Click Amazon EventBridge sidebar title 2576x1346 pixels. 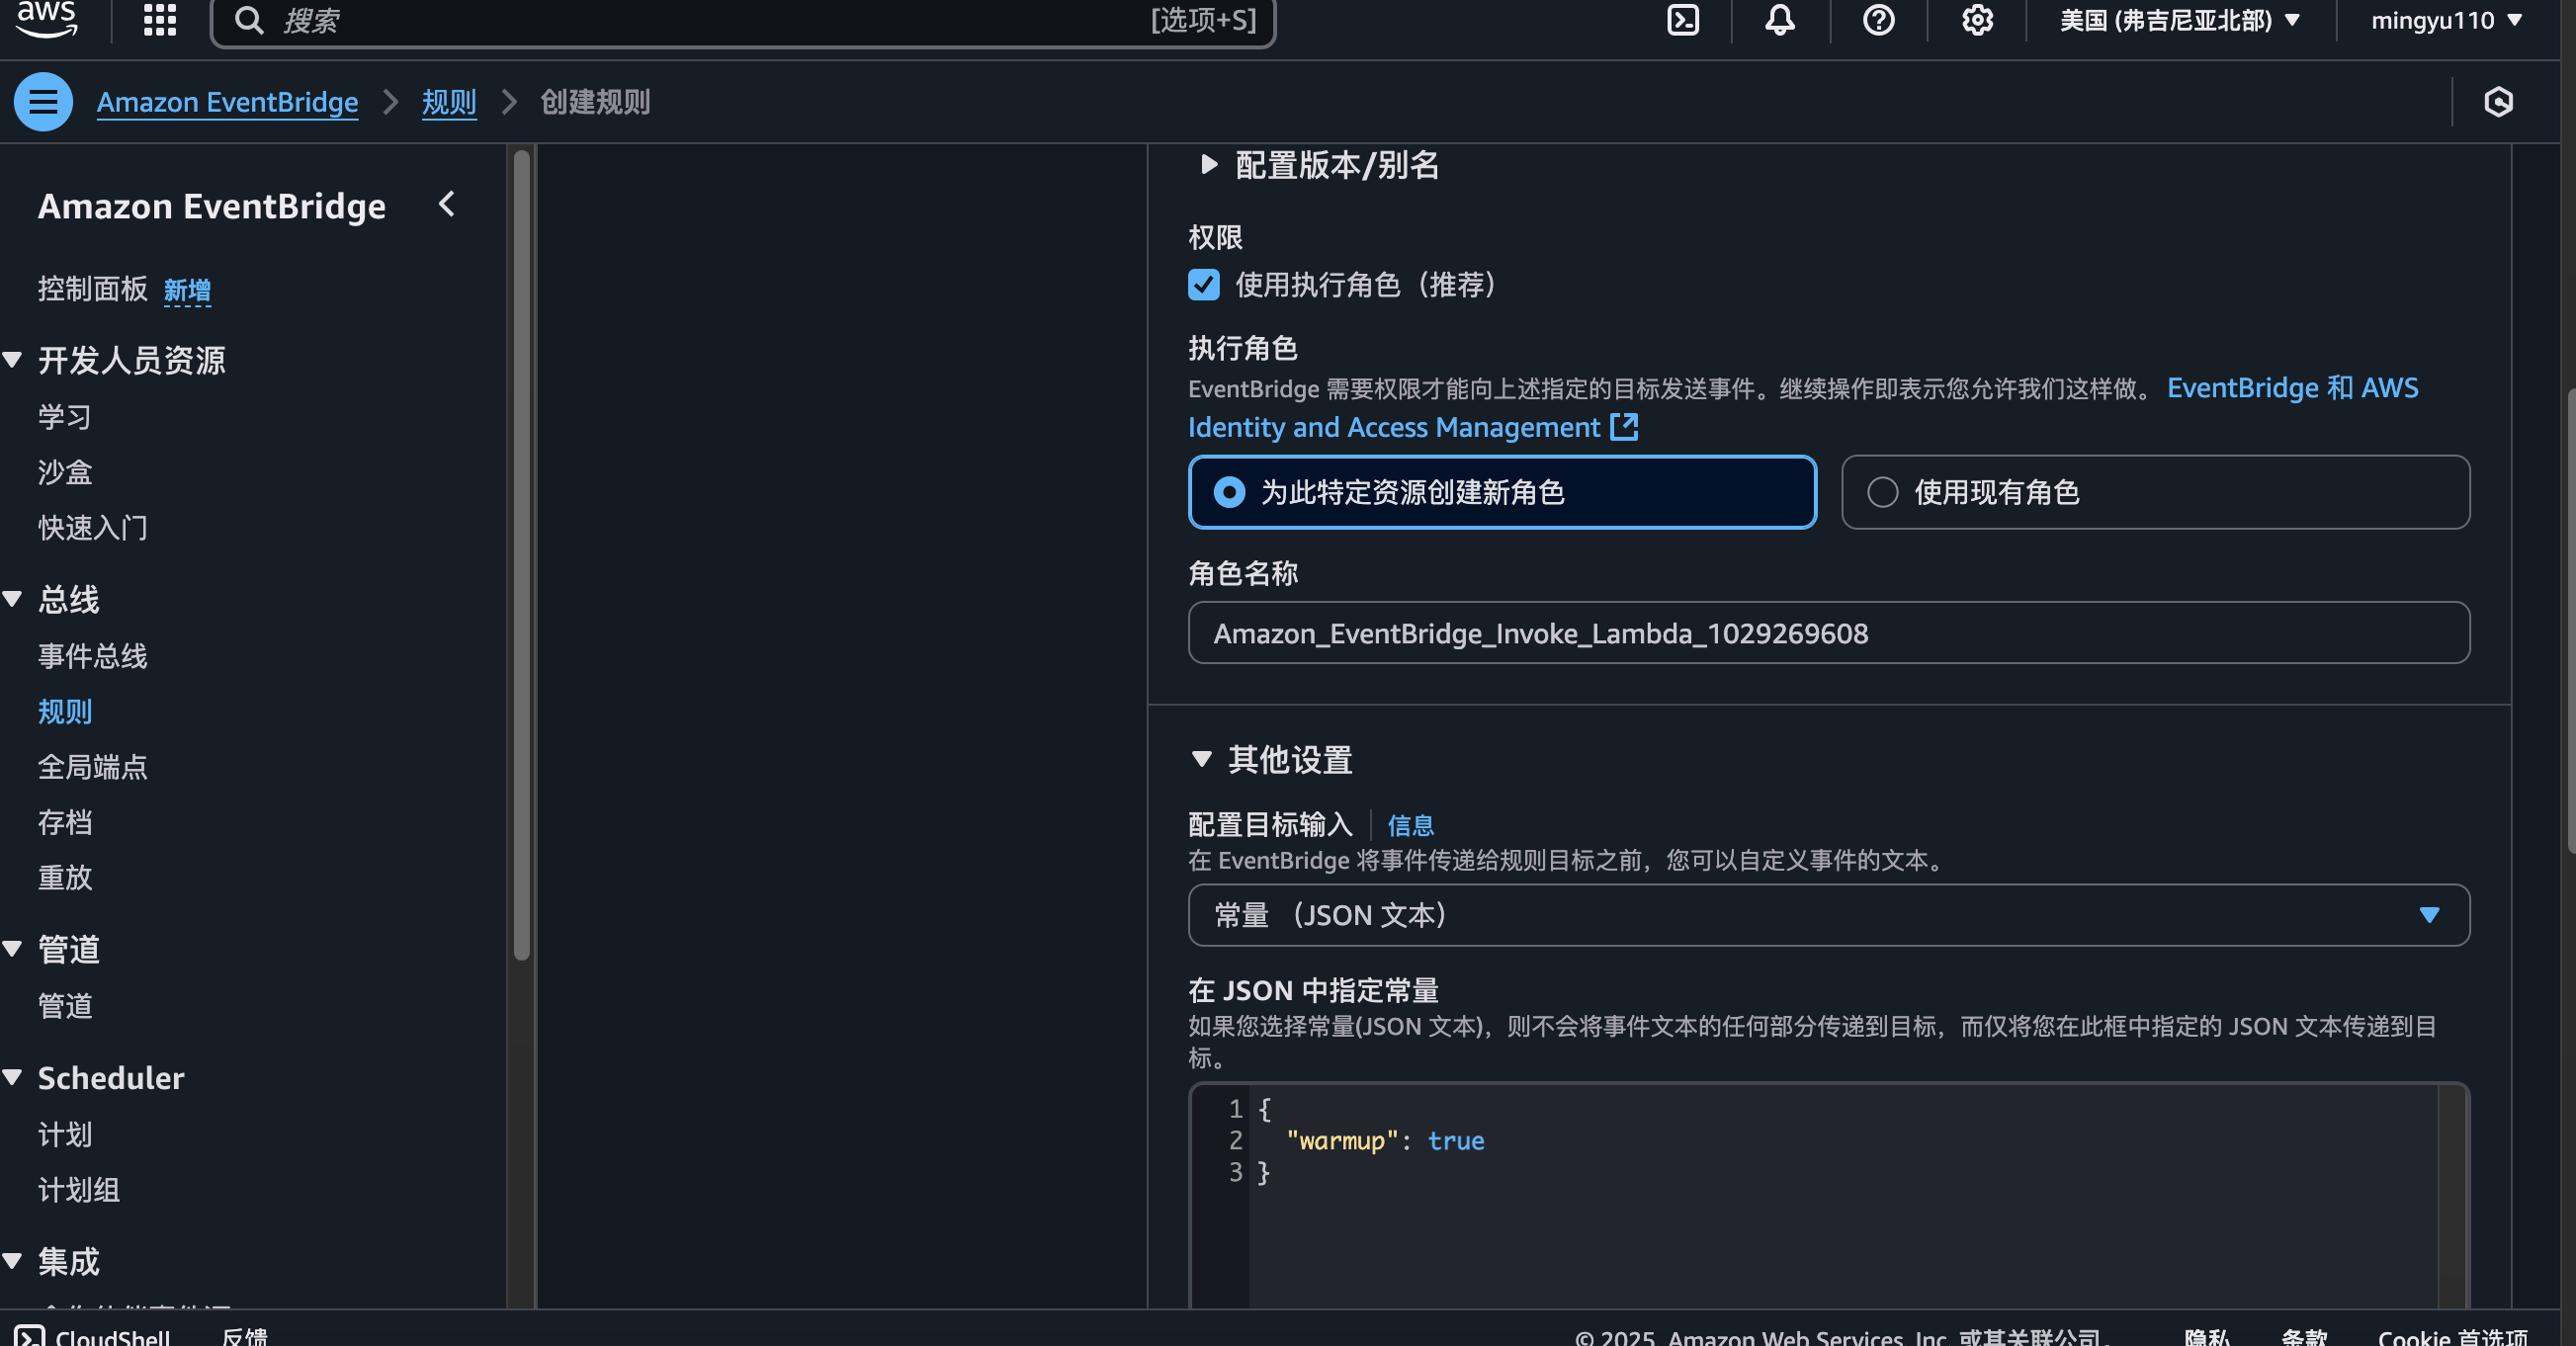(212, 206)
